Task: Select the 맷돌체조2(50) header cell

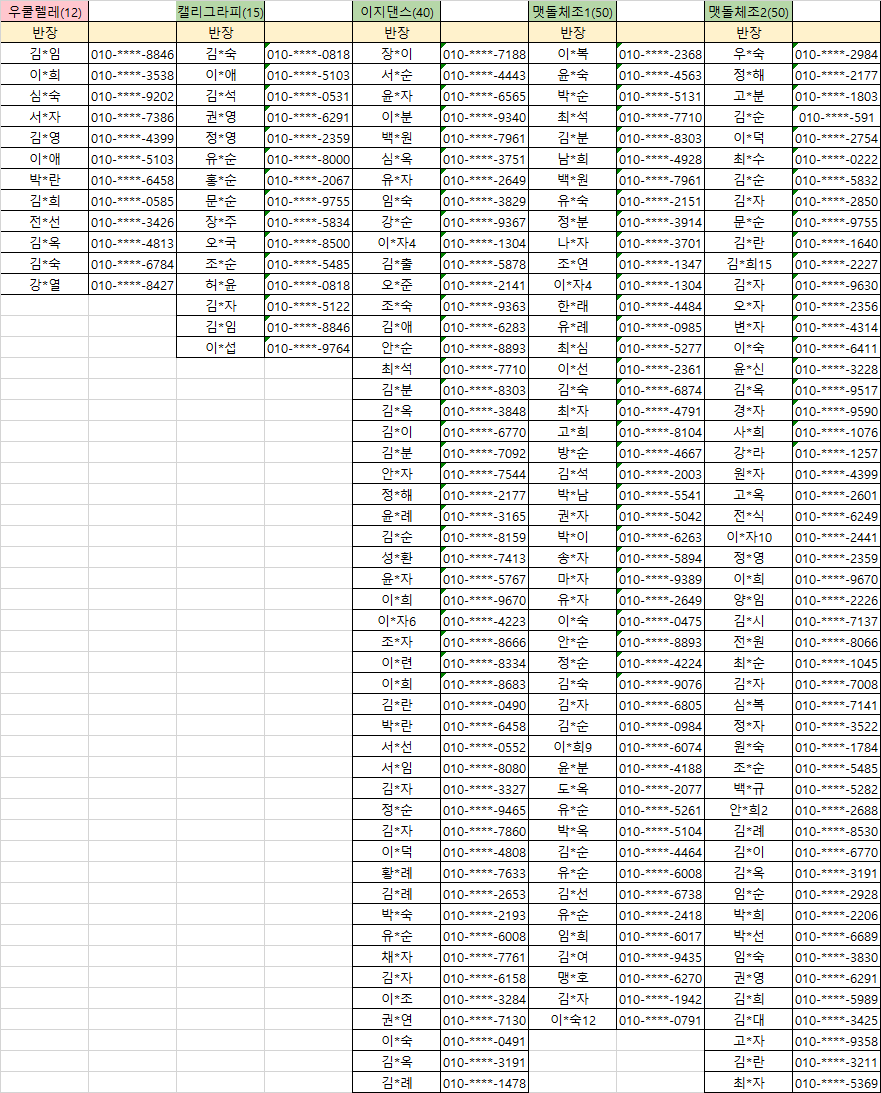Action: click(748, 12)
